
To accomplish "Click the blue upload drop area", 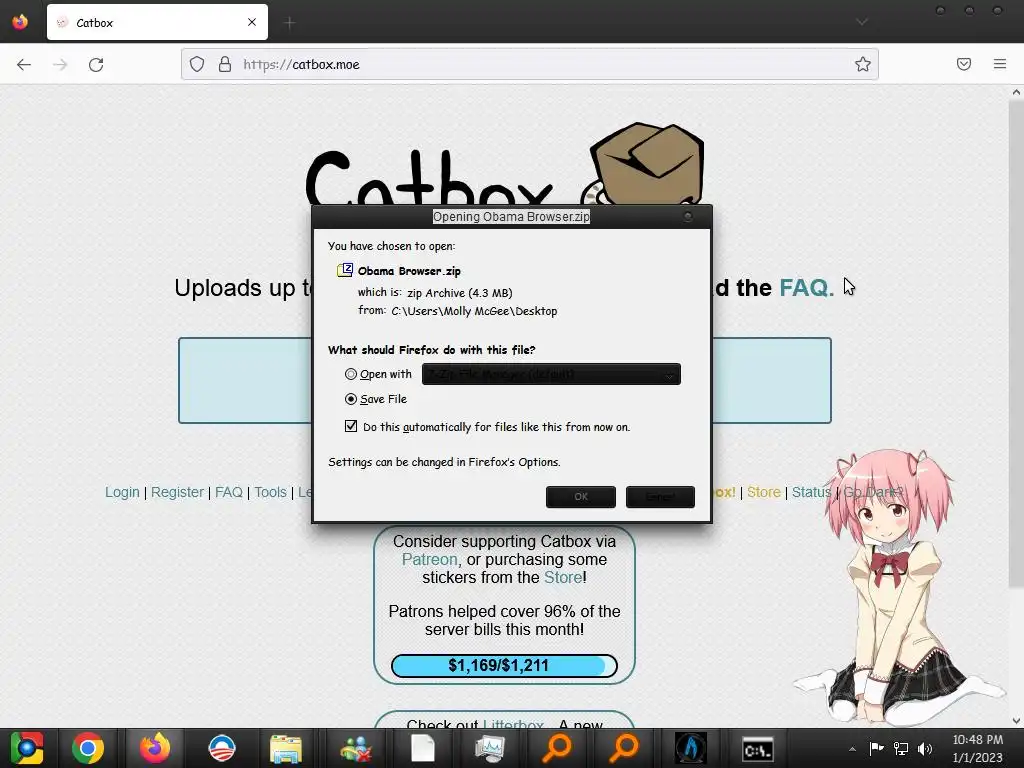I will pyautogui.click(x=505, y=381).
